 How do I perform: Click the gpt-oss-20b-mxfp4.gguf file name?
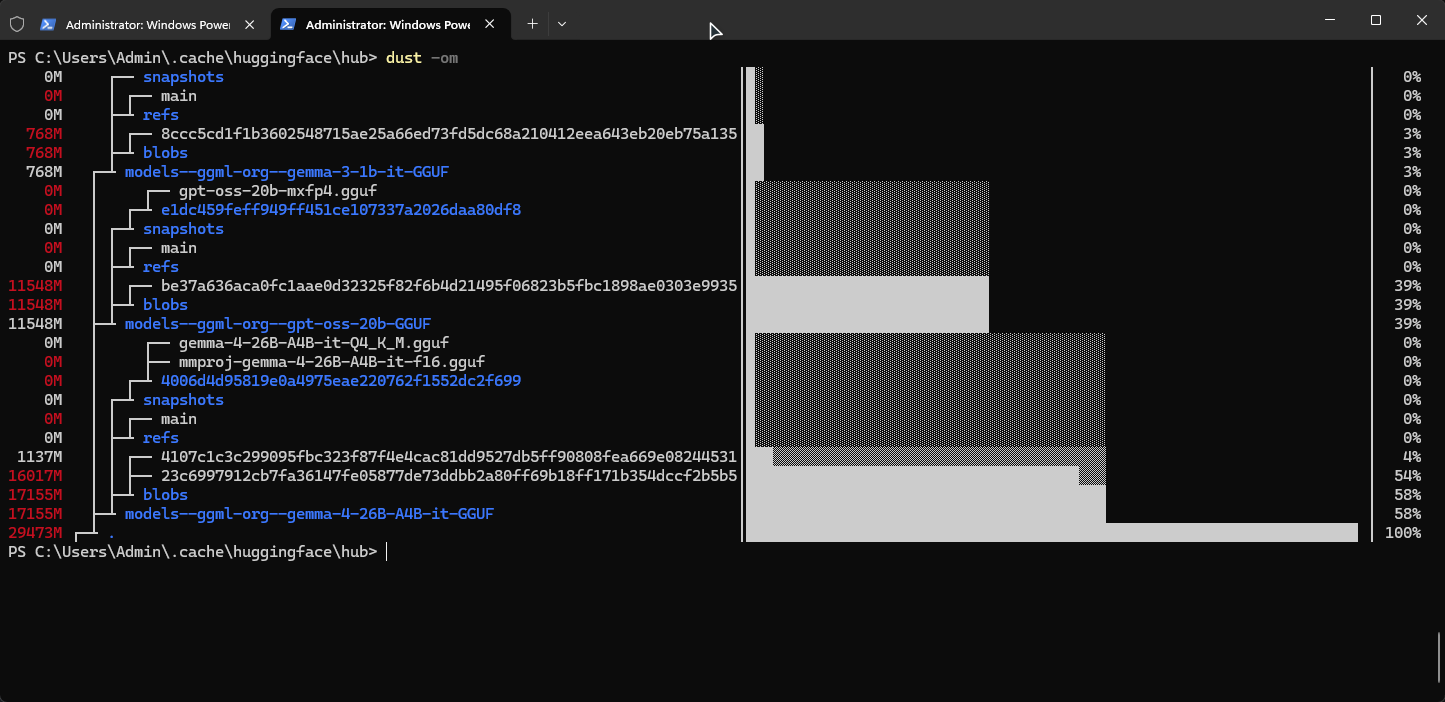click(x=278, y=191)
